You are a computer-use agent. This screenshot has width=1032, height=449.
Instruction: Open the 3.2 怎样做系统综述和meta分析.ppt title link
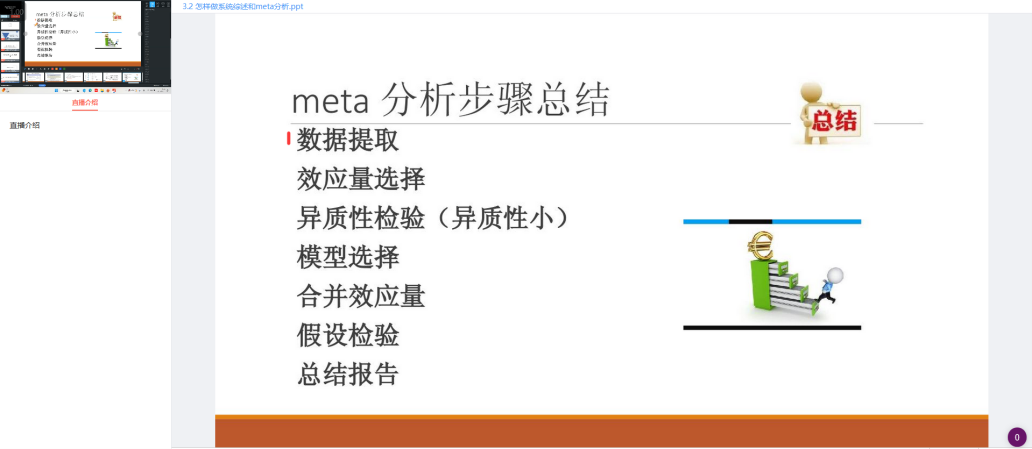tap(243, 6)
